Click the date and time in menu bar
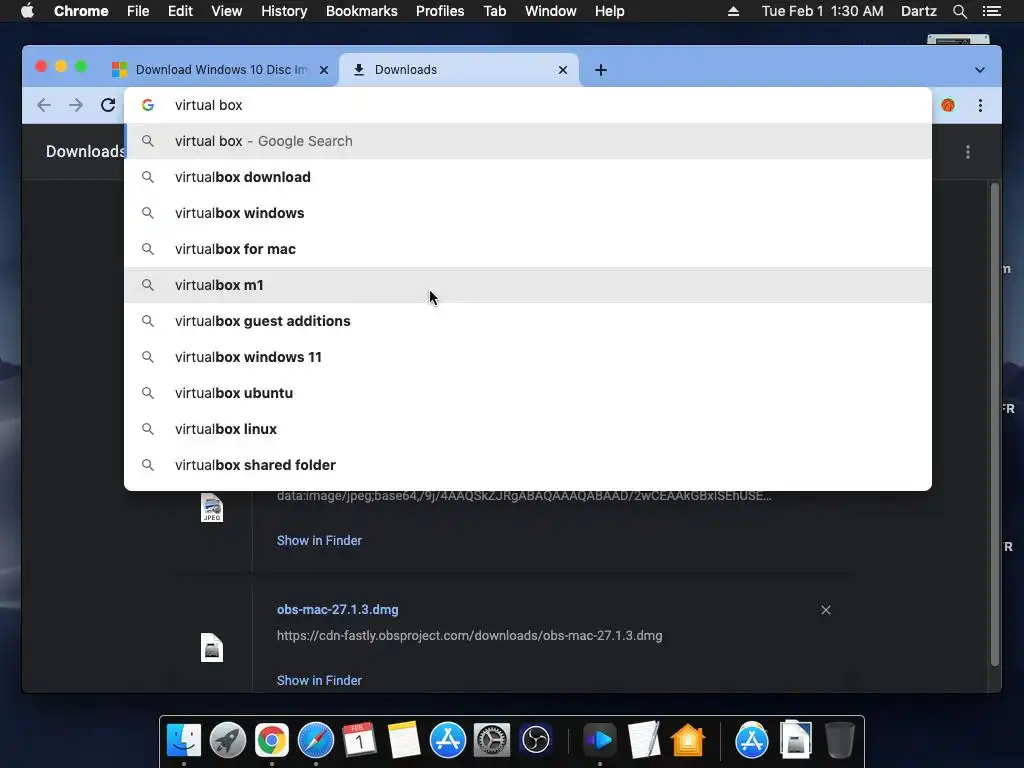Screen dimensions: 1024x768 point(822,11)
